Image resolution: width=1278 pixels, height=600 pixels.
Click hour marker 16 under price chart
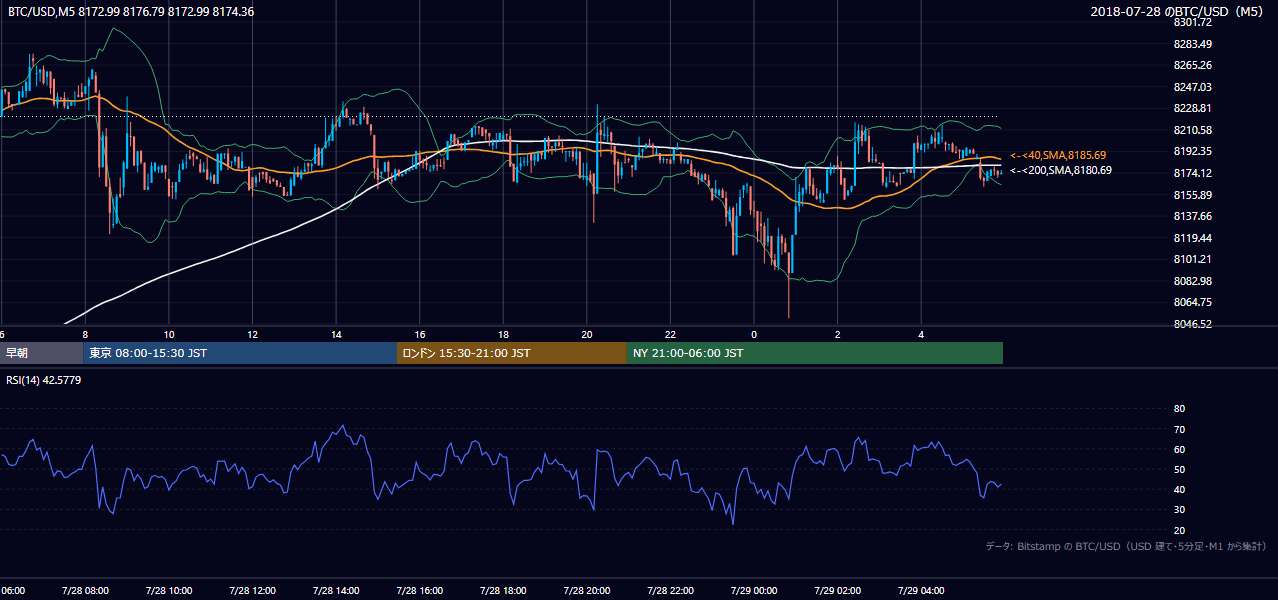tap(421, 334)
